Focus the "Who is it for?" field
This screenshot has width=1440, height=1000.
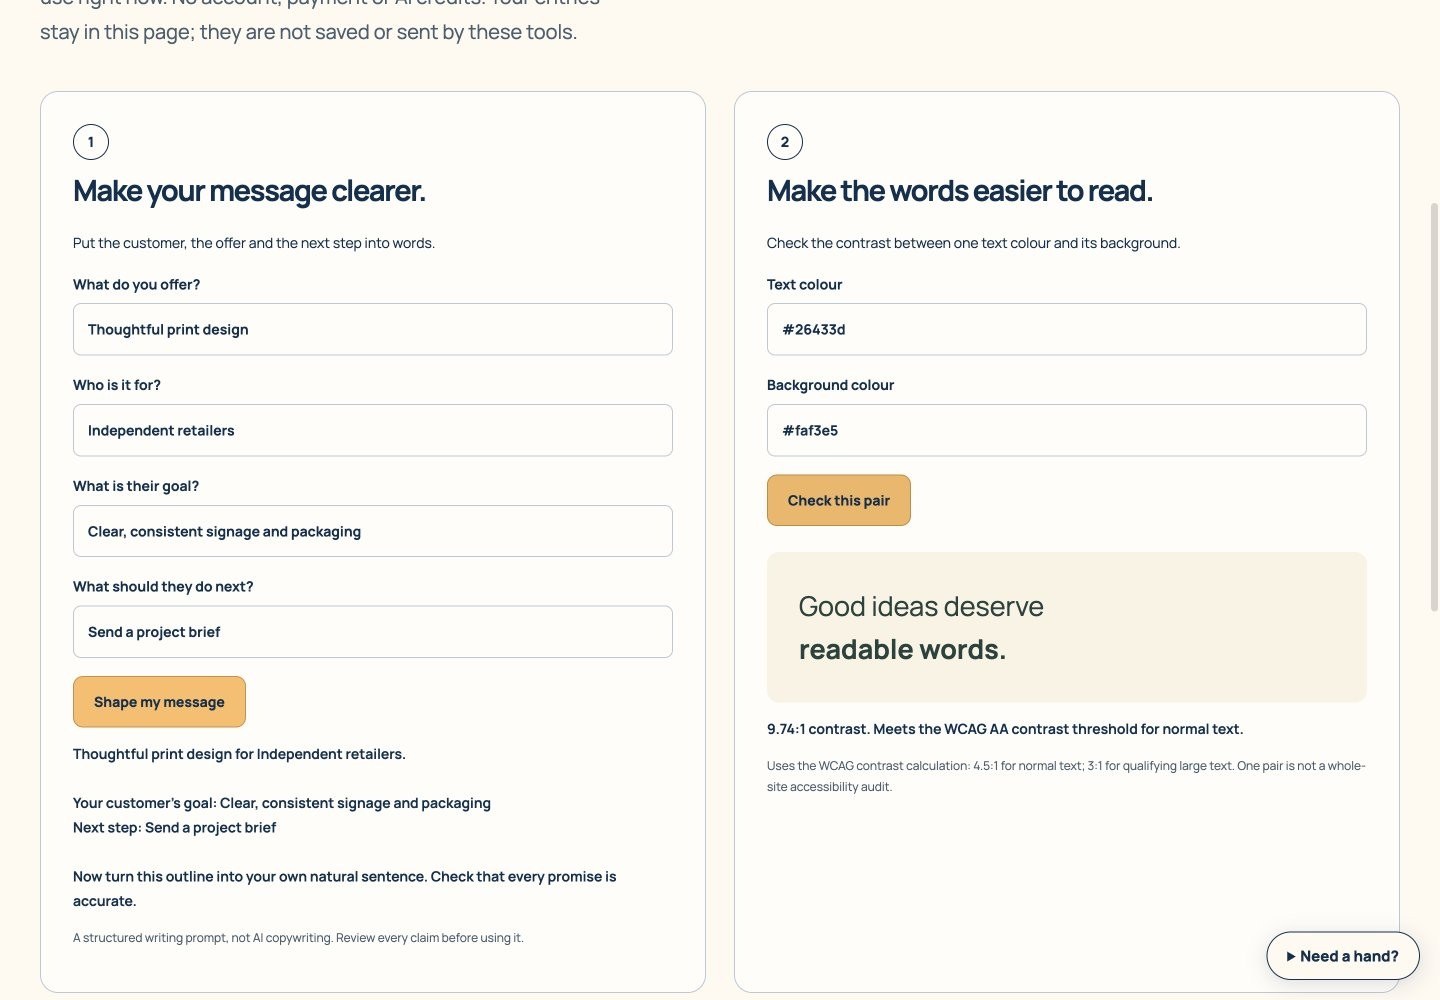click(372, 430)
